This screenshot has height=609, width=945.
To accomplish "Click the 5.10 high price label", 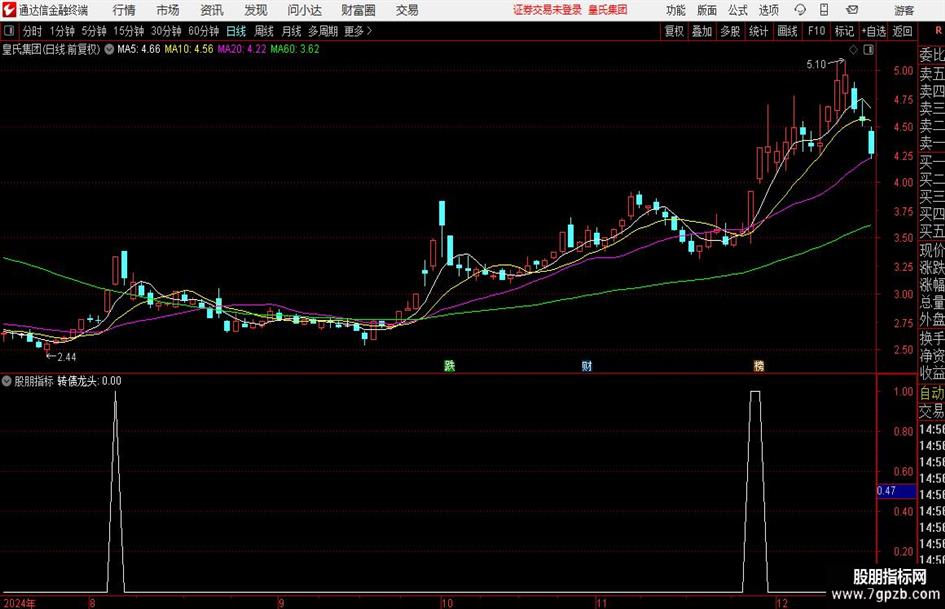I will pos(816,65).
